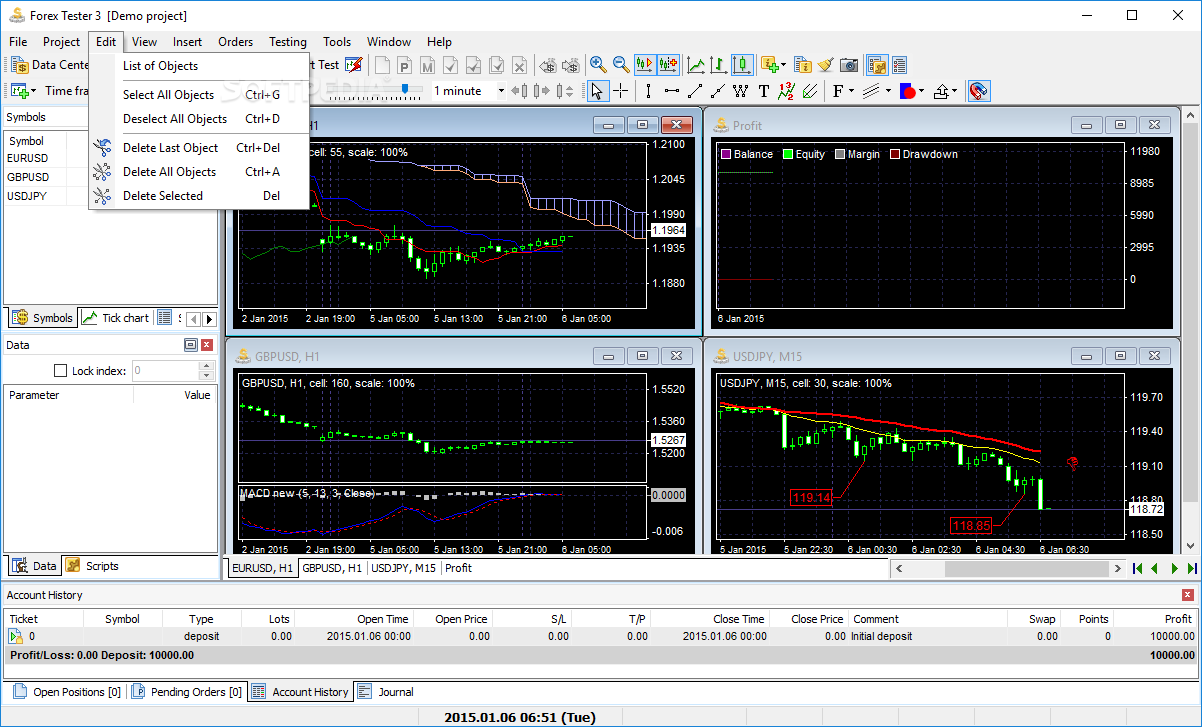Select the trend line drawing tool
This screenshot has height=727, width=1202.
coord(694,91)
